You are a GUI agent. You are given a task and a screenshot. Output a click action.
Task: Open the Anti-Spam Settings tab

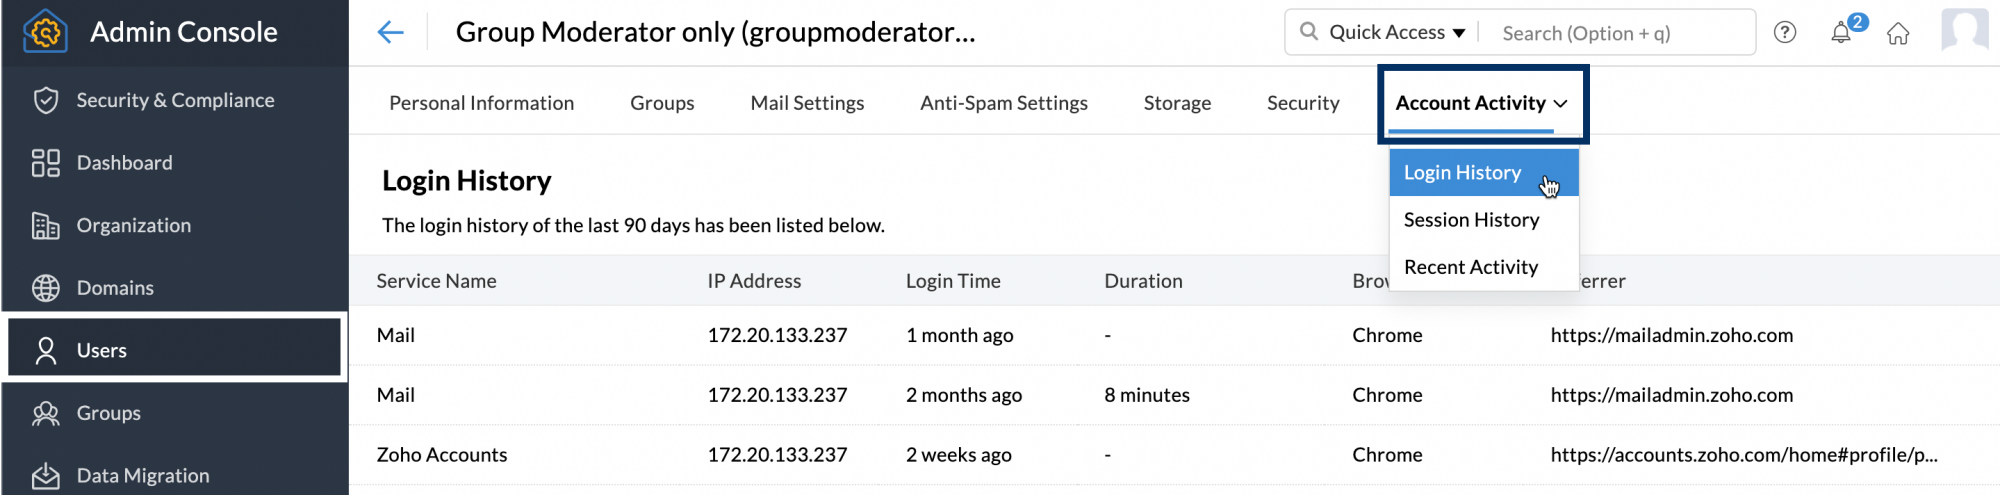(1003, 103)
